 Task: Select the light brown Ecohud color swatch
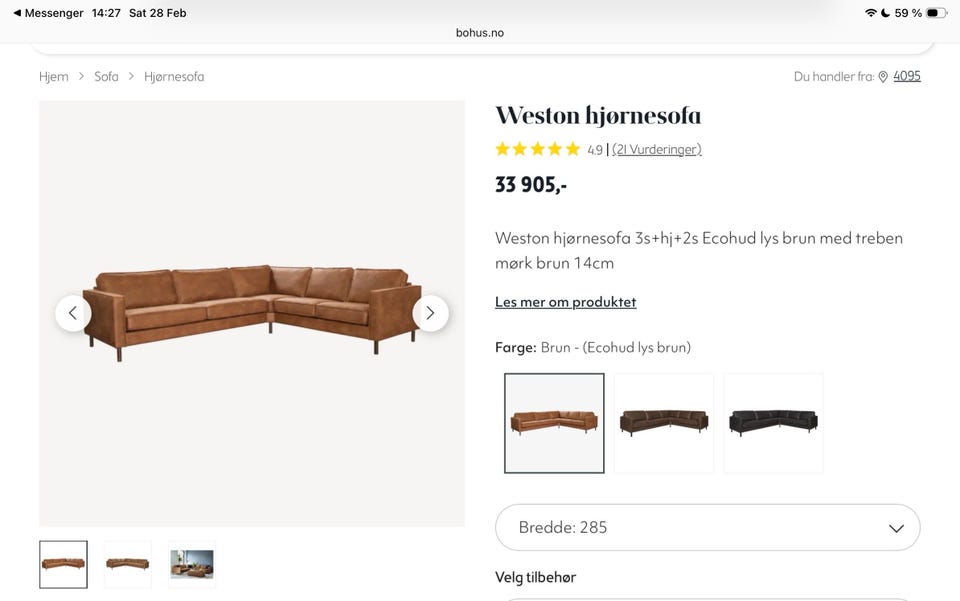[x=554, y=424]
